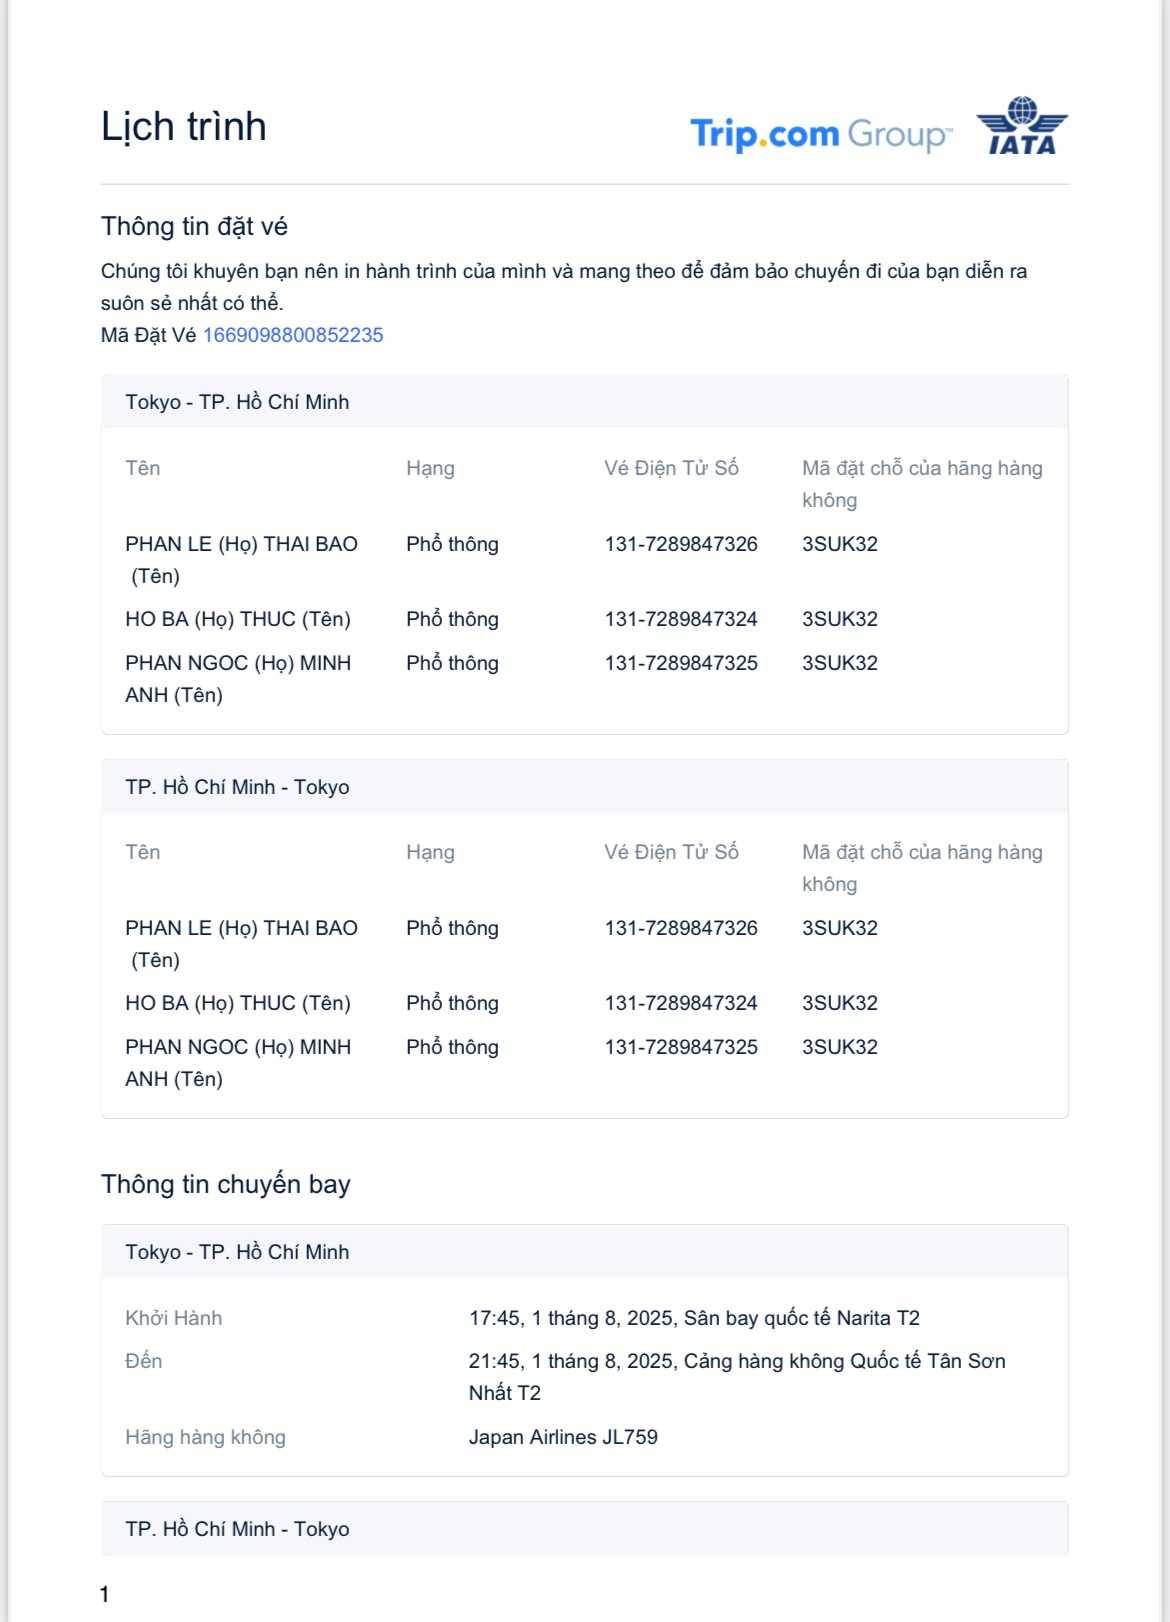1170x1622 pixels.
Task: Click PHAN NGOC MINH ANH in second table
Action: click(238, 1062)
